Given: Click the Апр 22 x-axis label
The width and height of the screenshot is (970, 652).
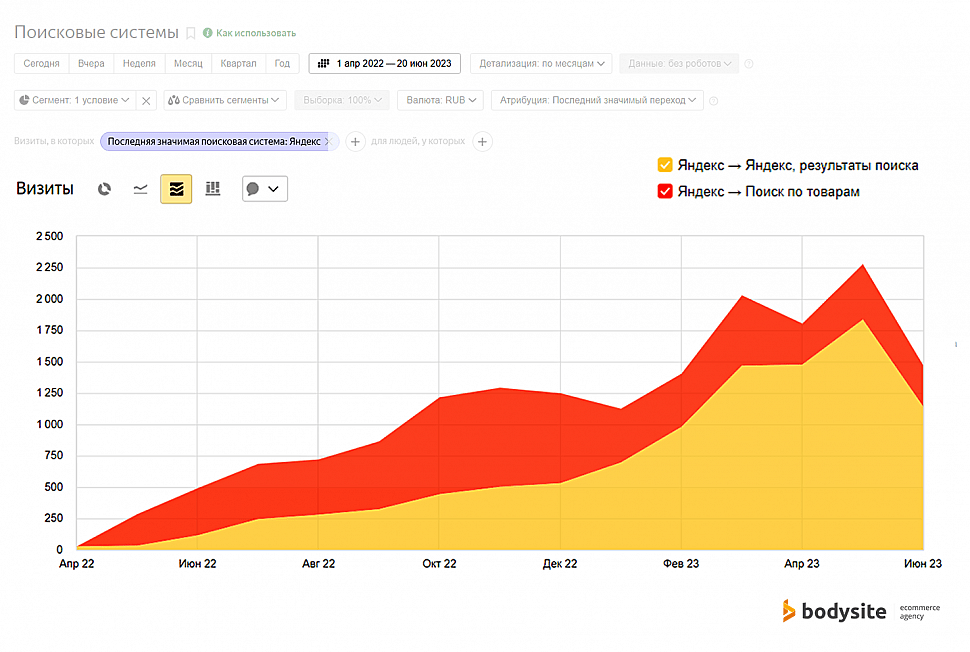Looking at the screenshot, I should point(77,564).
